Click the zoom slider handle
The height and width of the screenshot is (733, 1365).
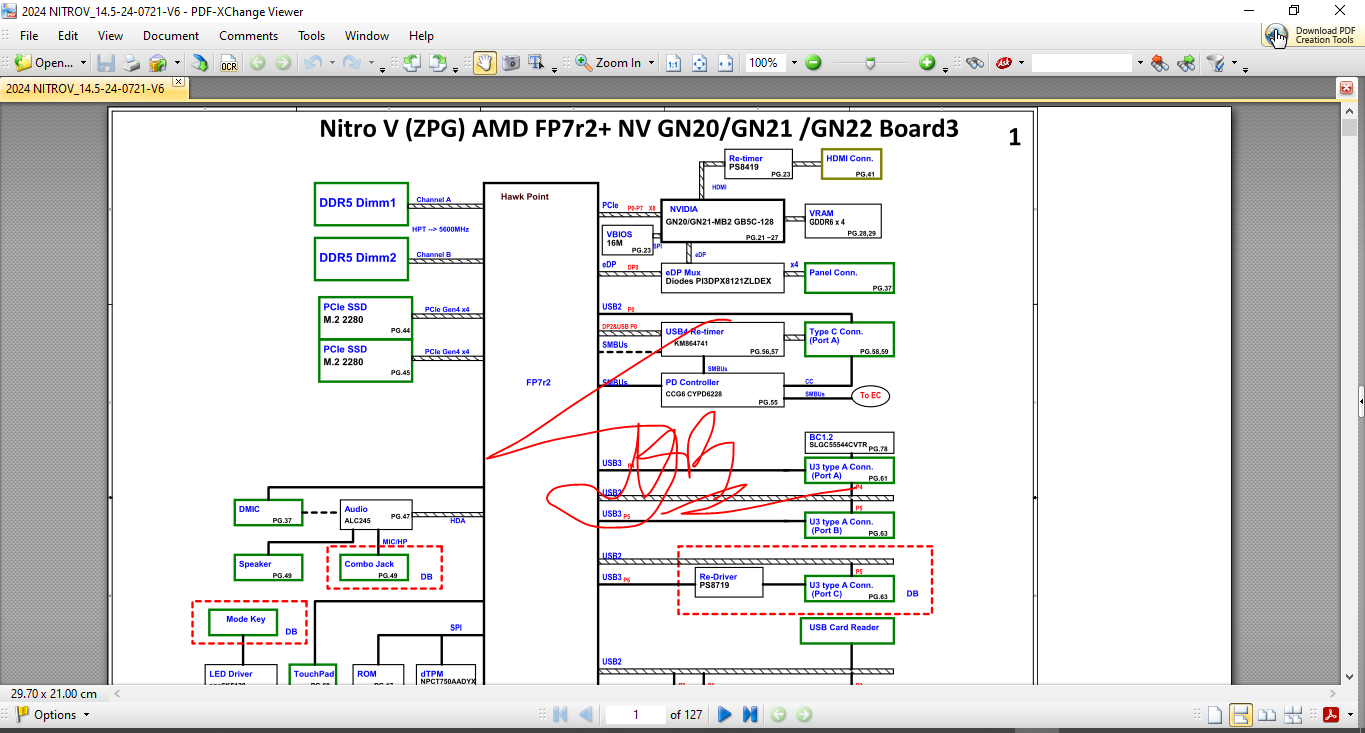click(x=870, y=62)
